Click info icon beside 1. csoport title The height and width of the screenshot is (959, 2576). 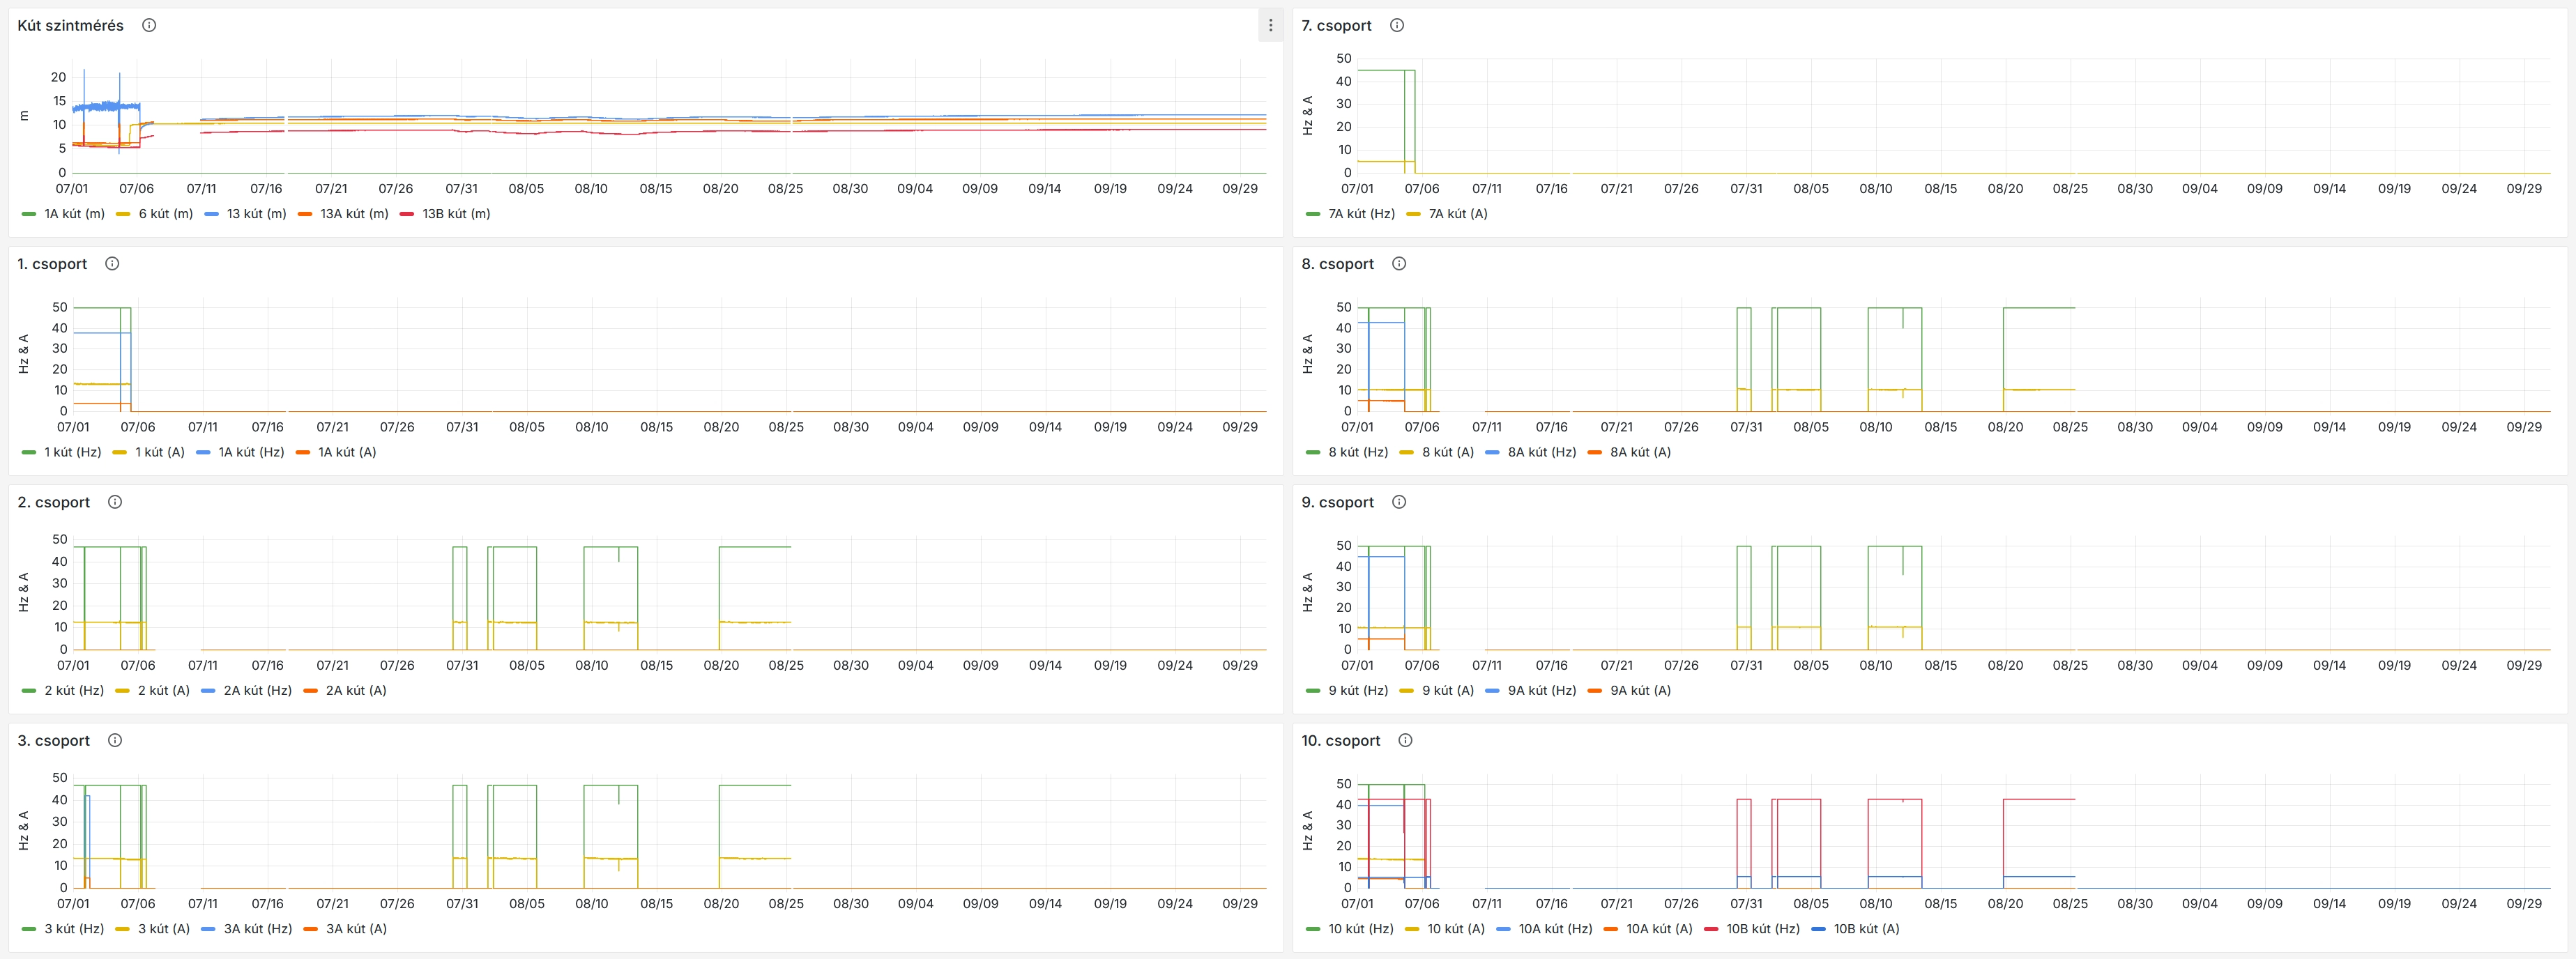[112, 264]
